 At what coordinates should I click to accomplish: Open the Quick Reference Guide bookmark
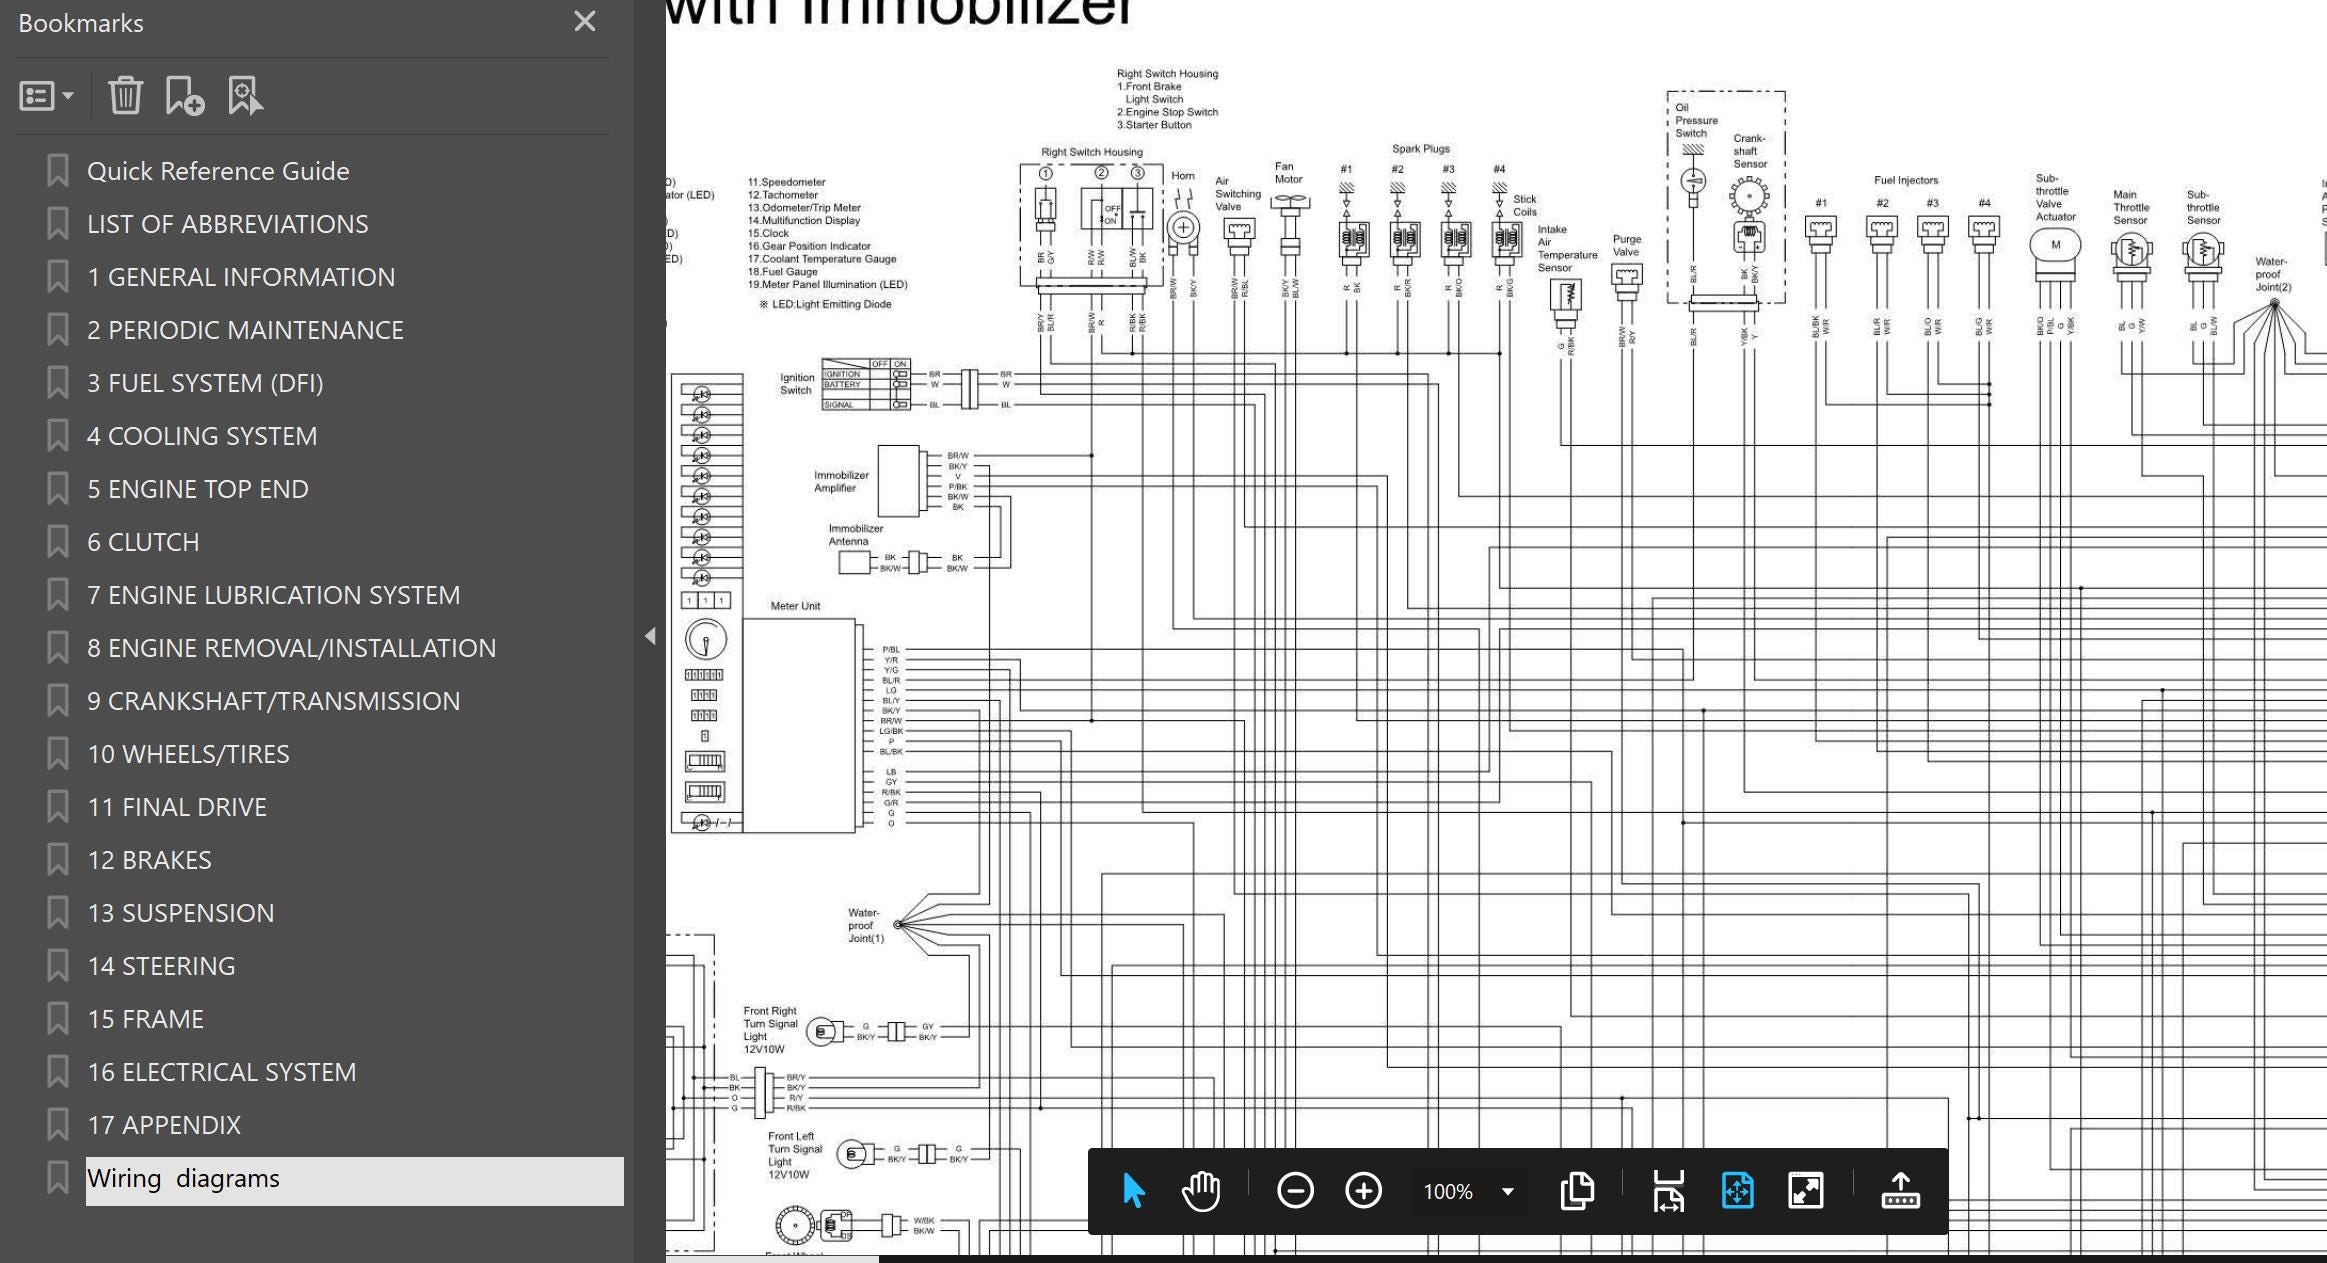(x=218, y=171)
